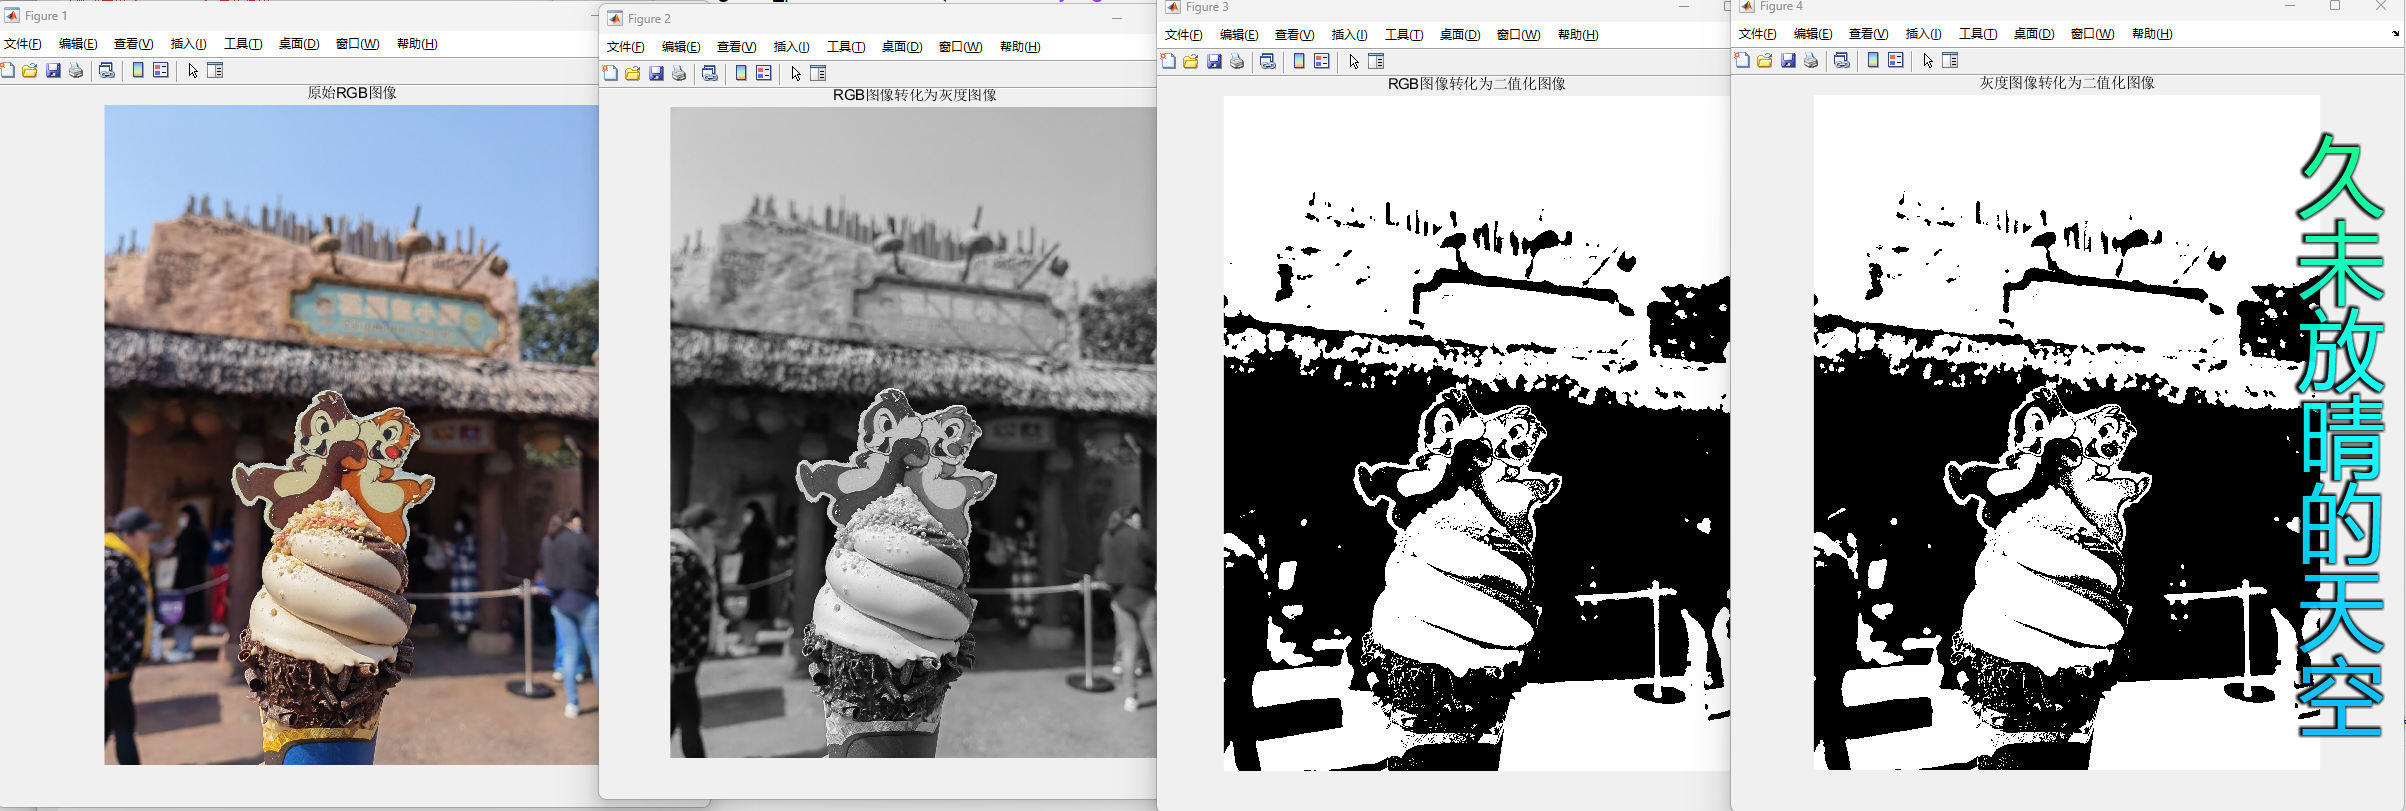Click the title 原始RGB图像 in Figure 1

pyautogui.click(x=352, y=93)
